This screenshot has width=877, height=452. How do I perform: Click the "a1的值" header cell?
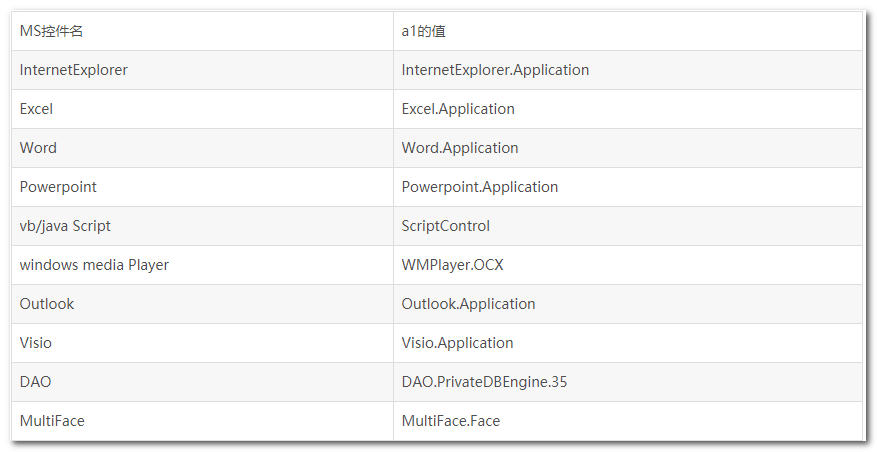pos(424,31)
